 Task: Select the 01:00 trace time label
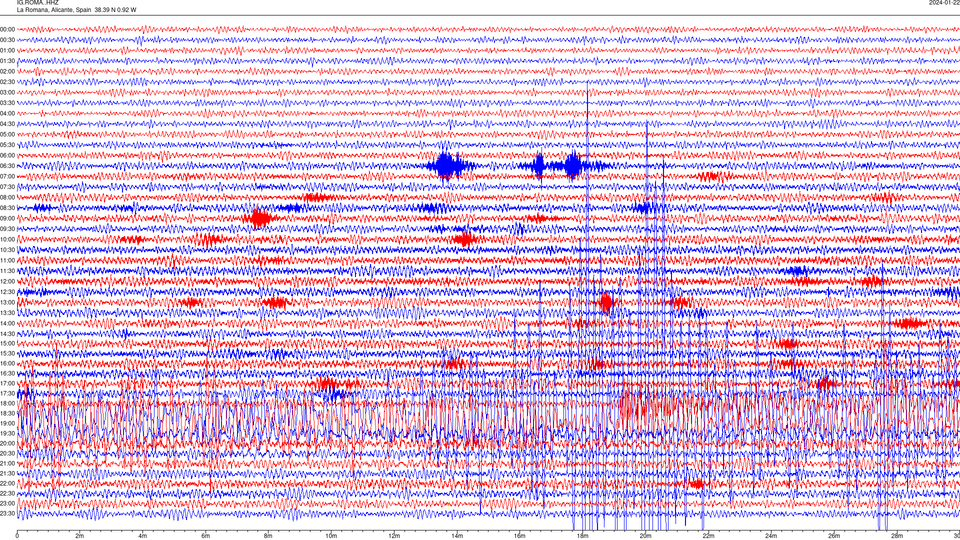7,50
